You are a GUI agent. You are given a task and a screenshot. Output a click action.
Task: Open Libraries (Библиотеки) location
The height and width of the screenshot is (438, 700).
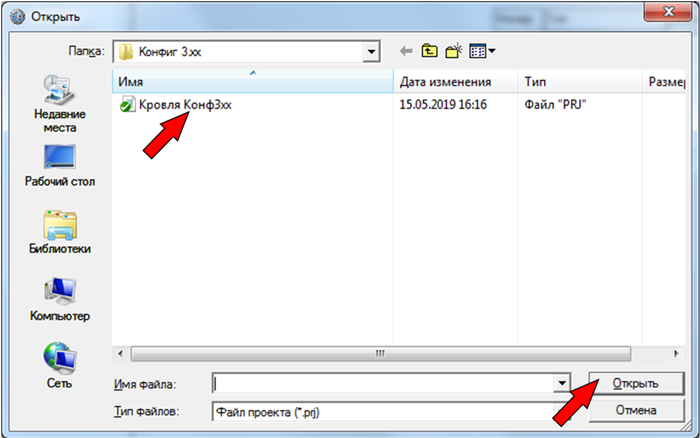click(59, 233)
